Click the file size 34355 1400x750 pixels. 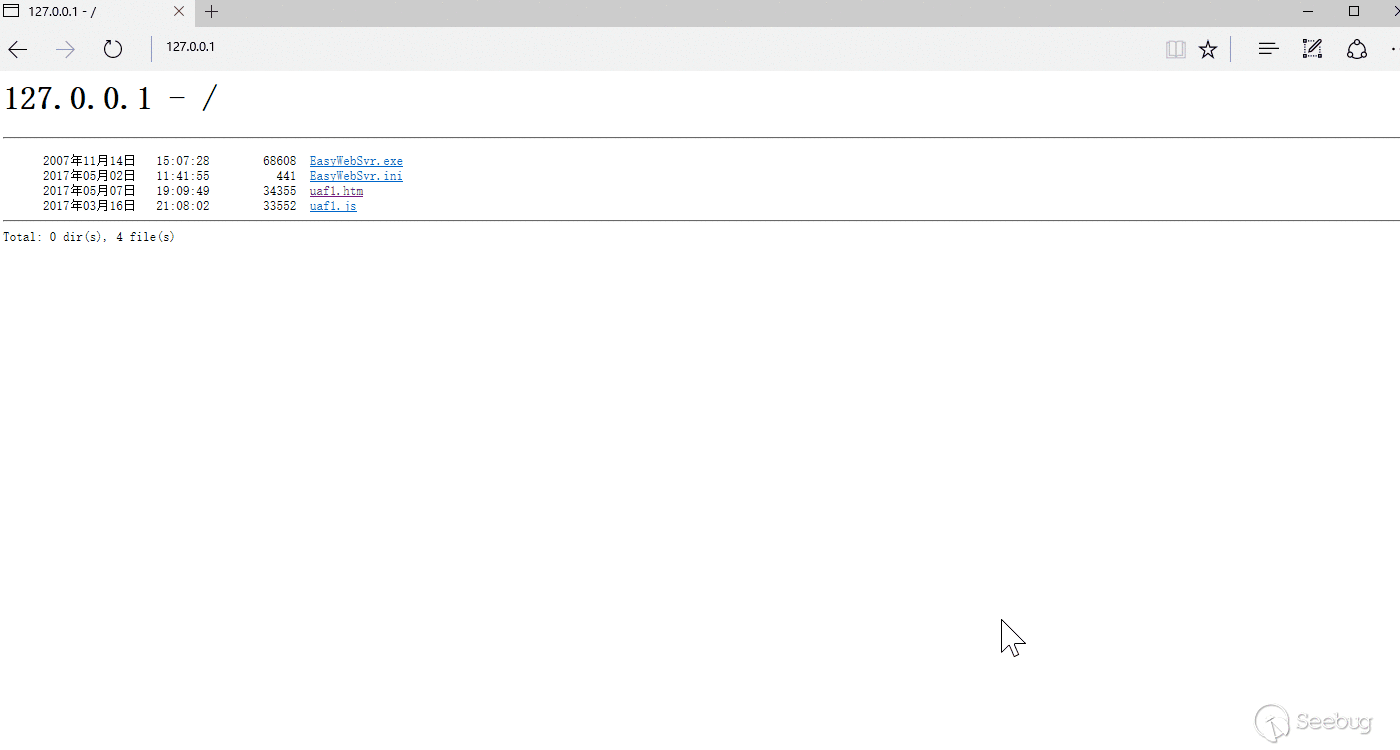(x=280, y=191)
